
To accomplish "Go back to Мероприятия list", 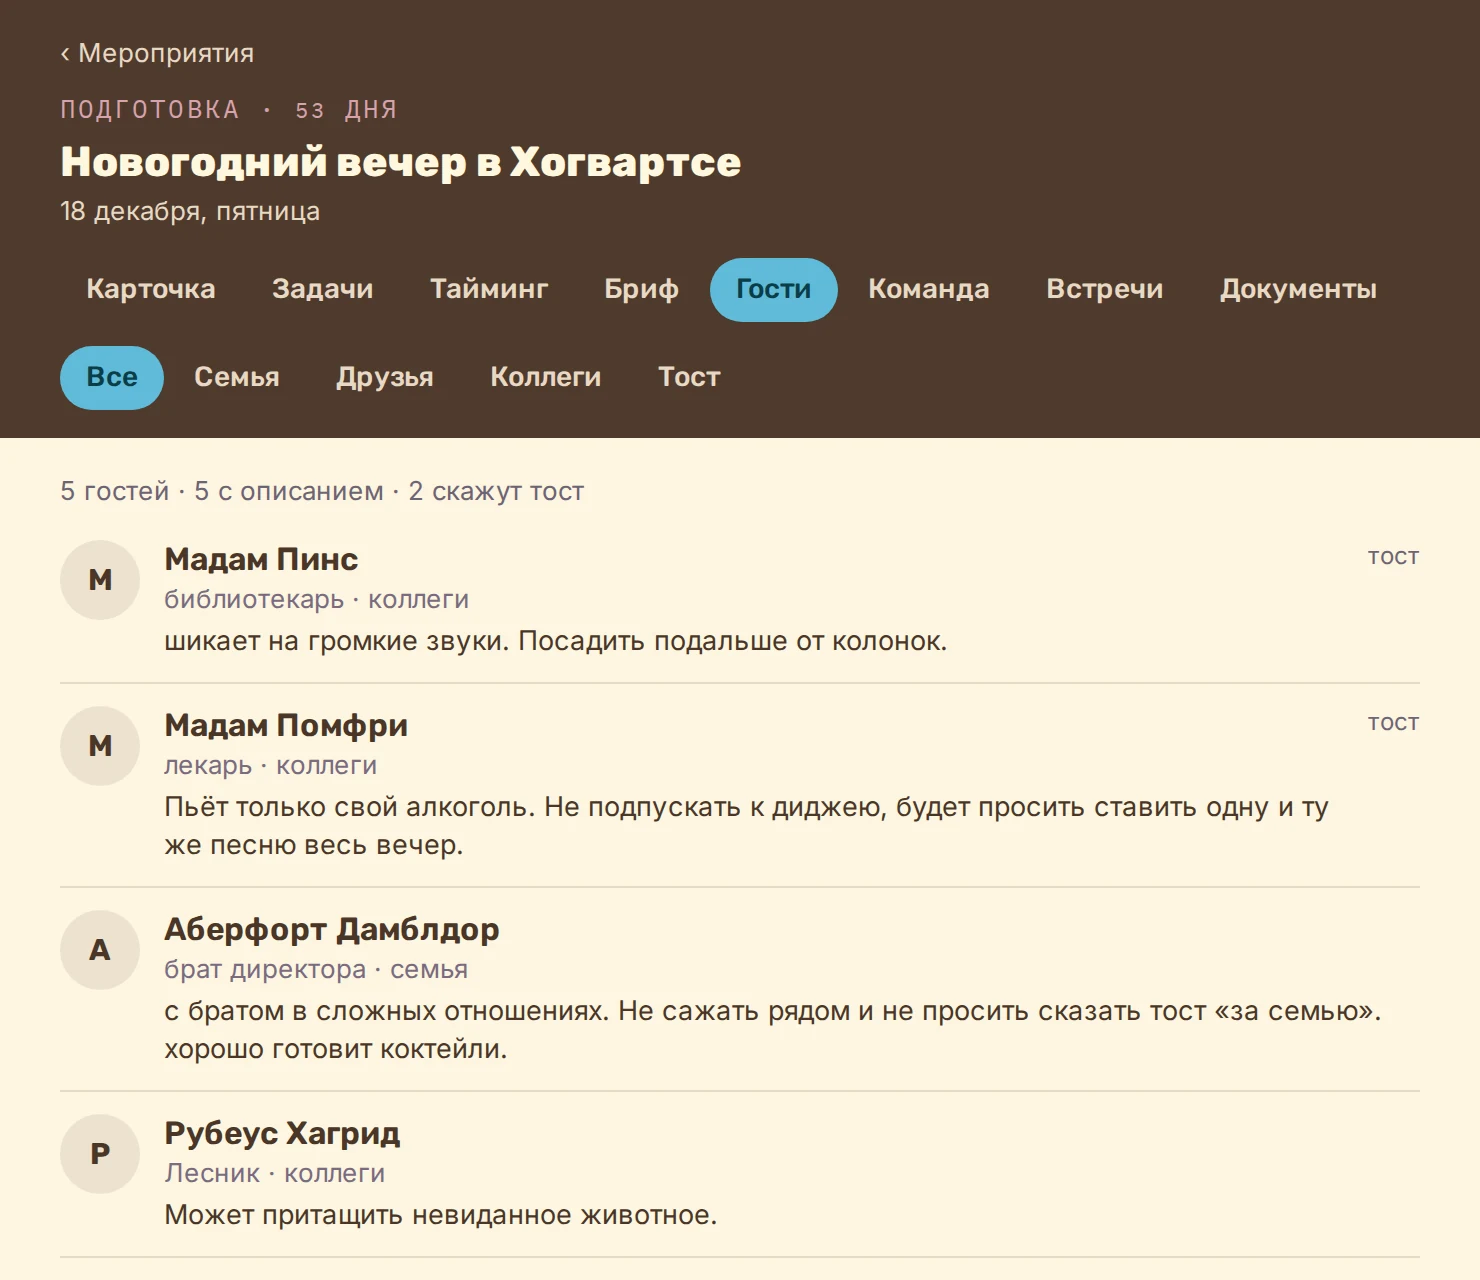I will 157,53.
